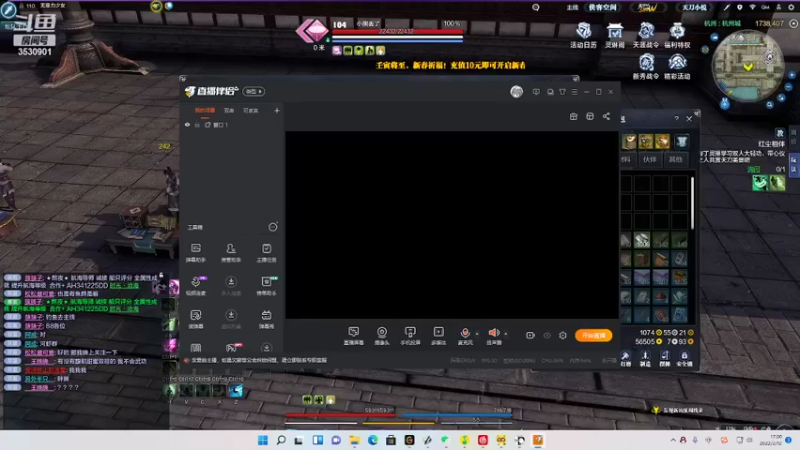Open the 福利特权 icon

[677, 36]
